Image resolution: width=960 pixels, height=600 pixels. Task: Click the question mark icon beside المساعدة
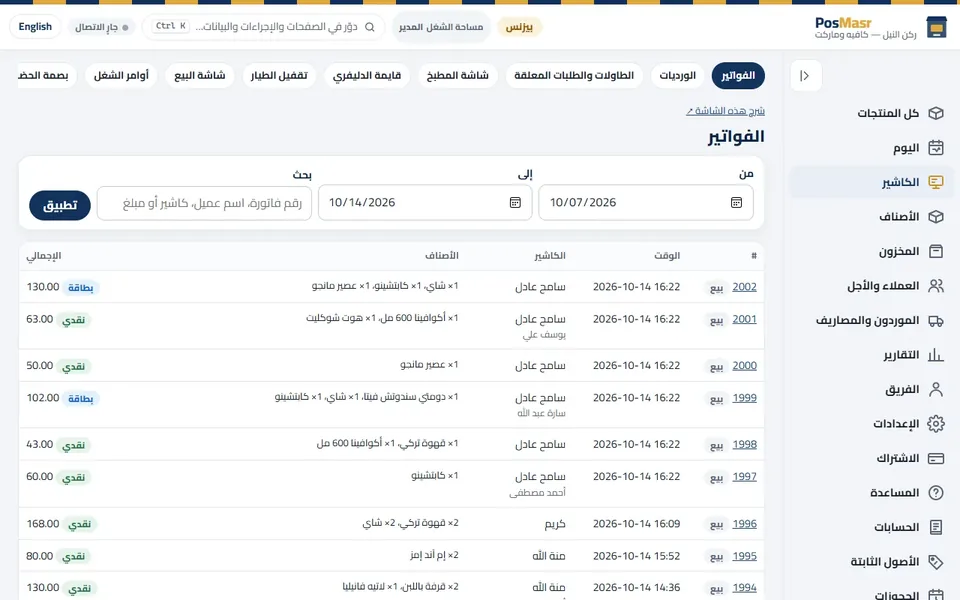[936, 493]
